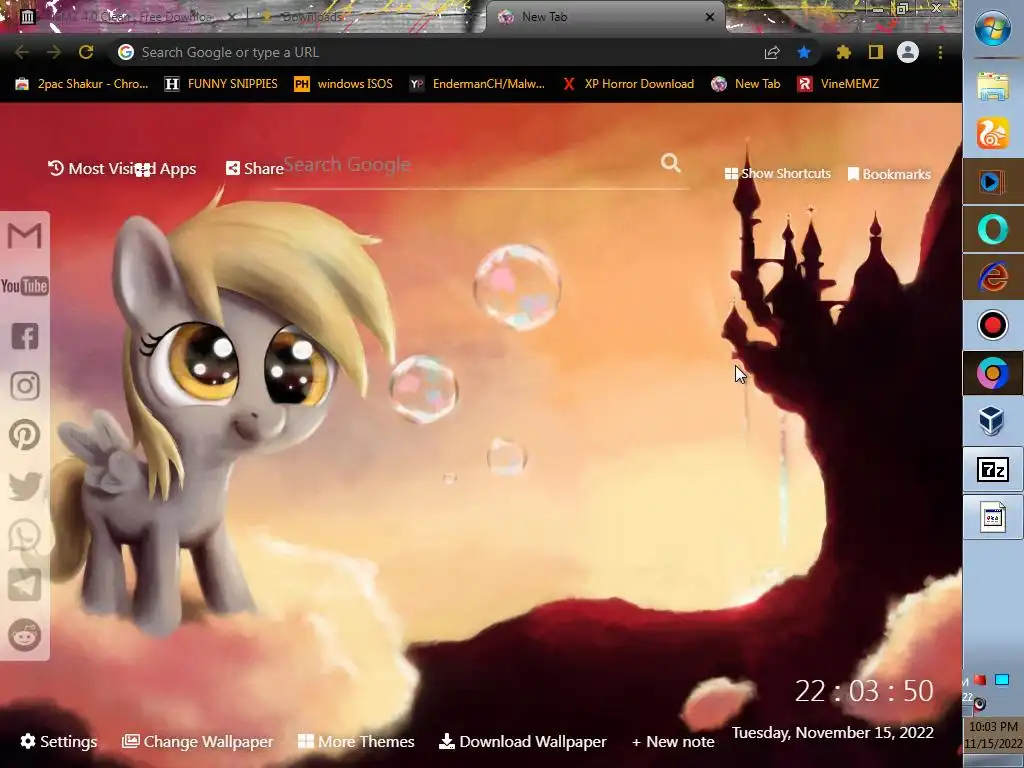The image size is (1024, 768).
Task: Open YouTube shortcut in the sidebar
Action: (x=25, y=286)
